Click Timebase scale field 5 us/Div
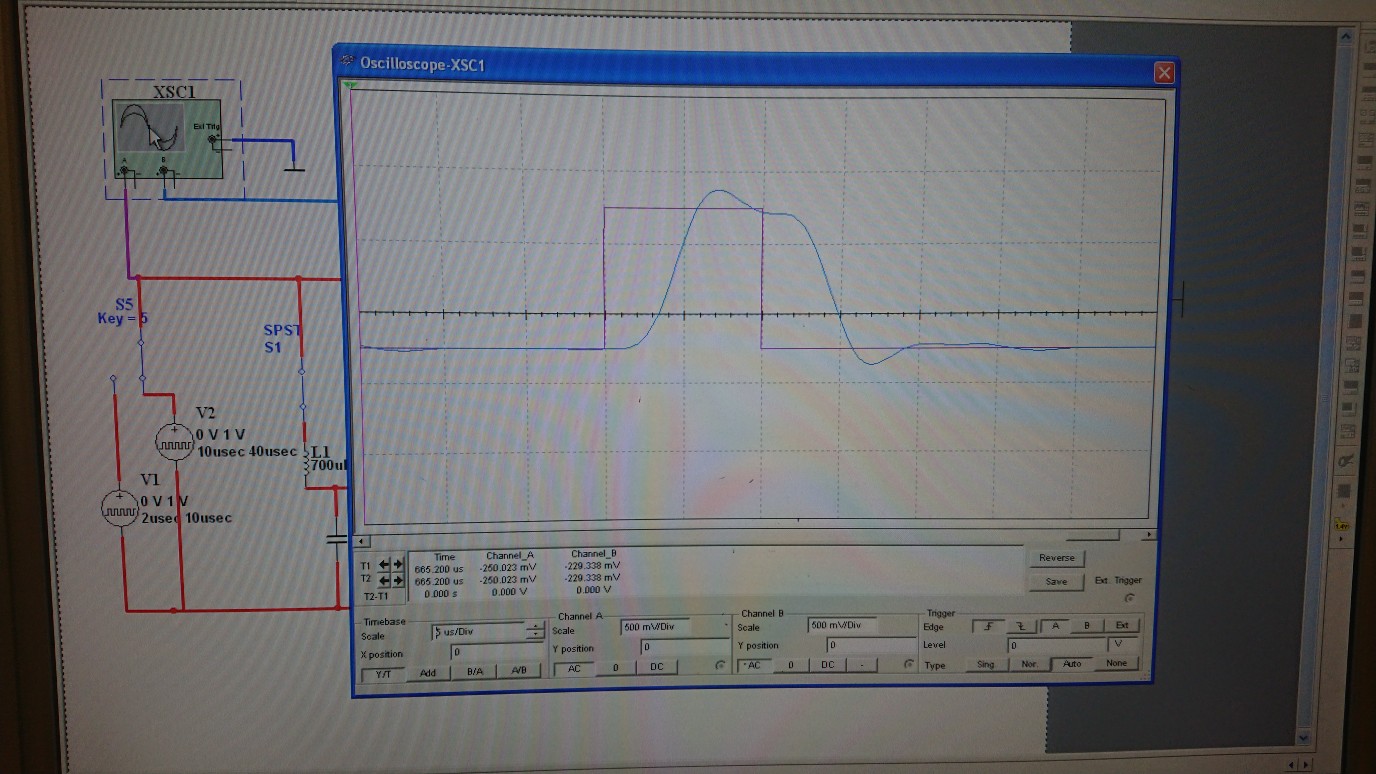Screen dimensions: 1376x774 point(478,632)
